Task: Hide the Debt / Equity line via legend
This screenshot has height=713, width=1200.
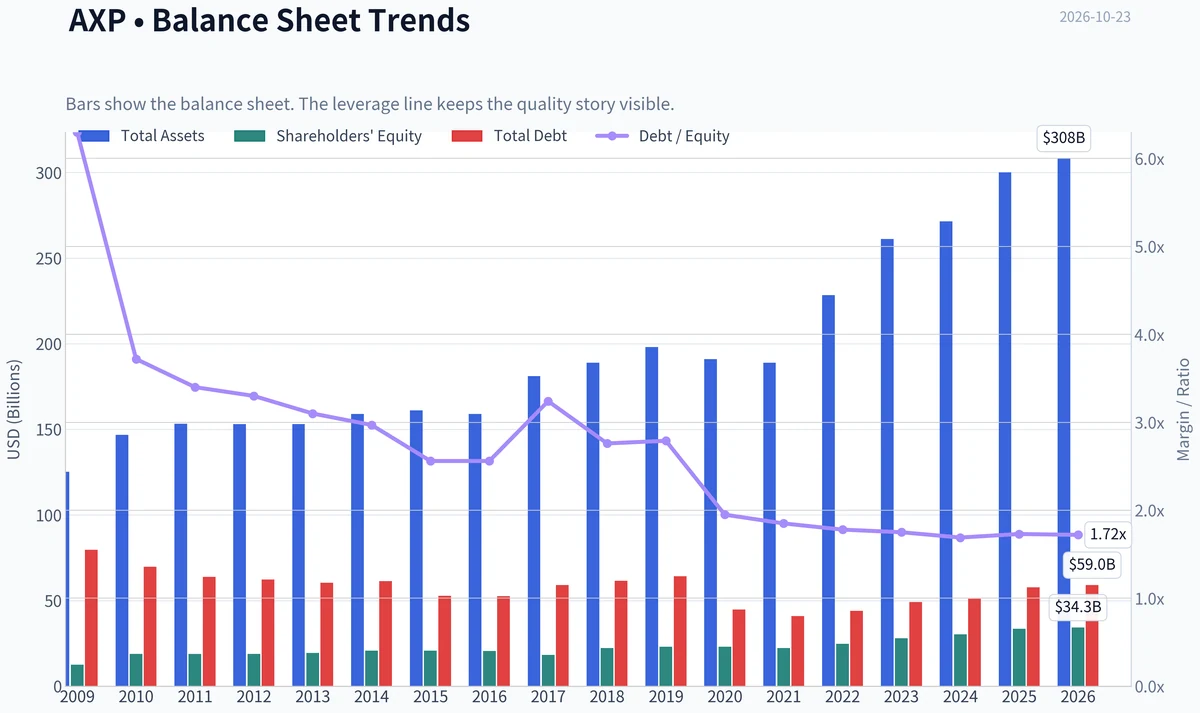Action: tap(663, 136)
